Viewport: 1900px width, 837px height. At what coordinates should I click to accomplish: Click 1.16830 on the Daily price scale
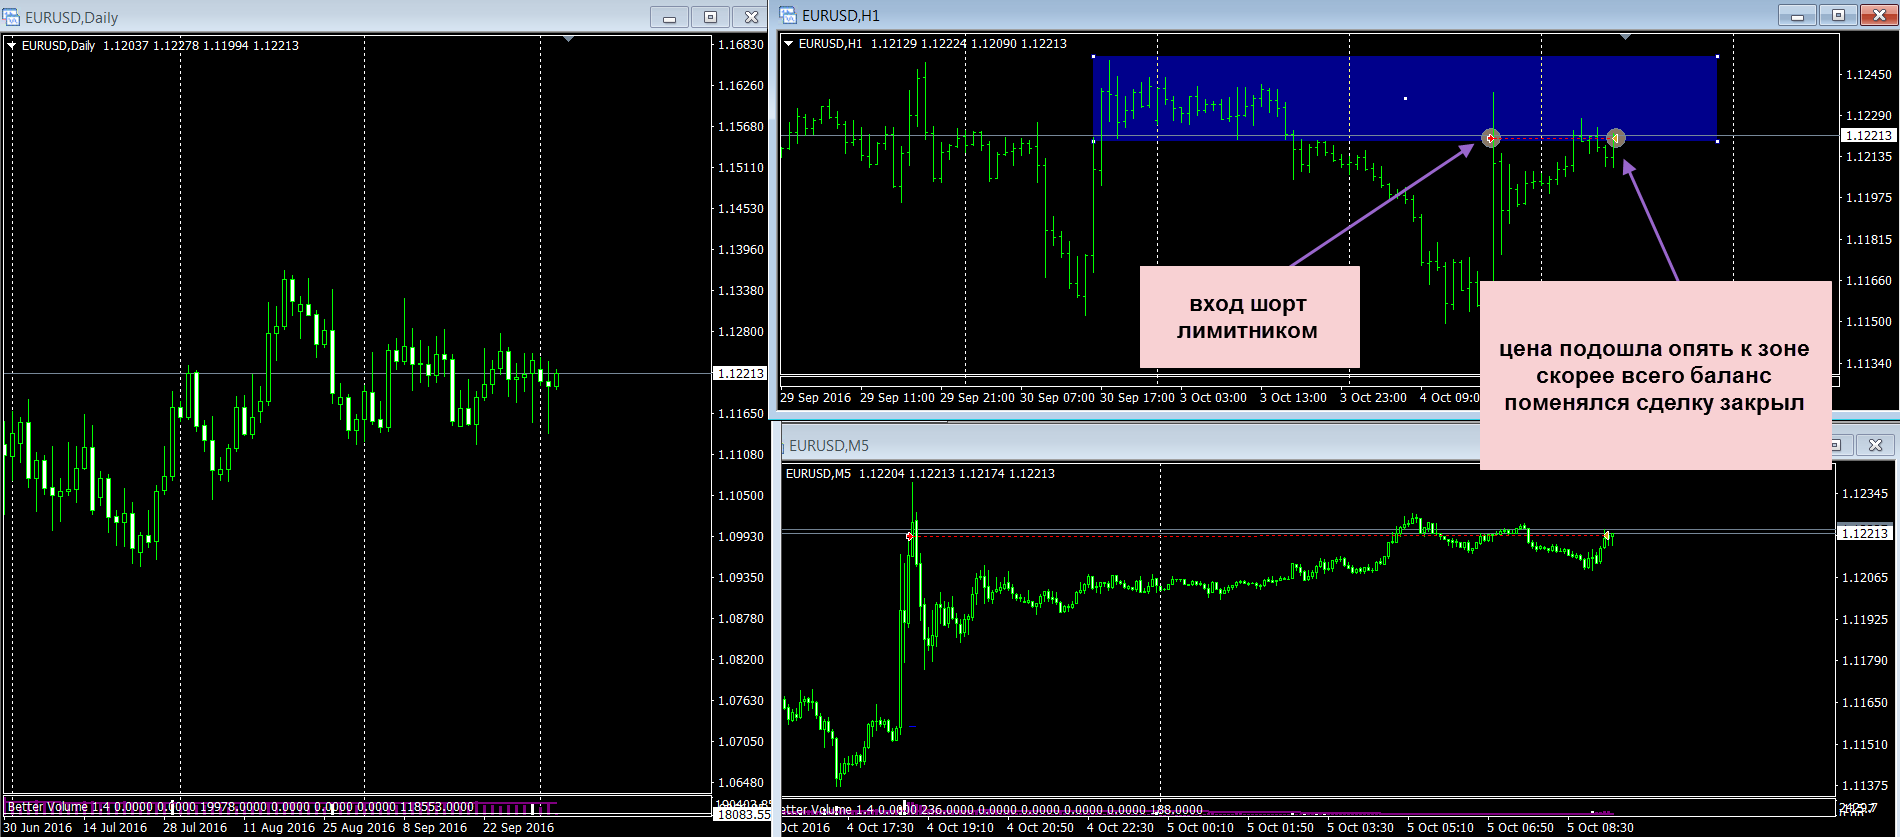click(x=741, y=45)
